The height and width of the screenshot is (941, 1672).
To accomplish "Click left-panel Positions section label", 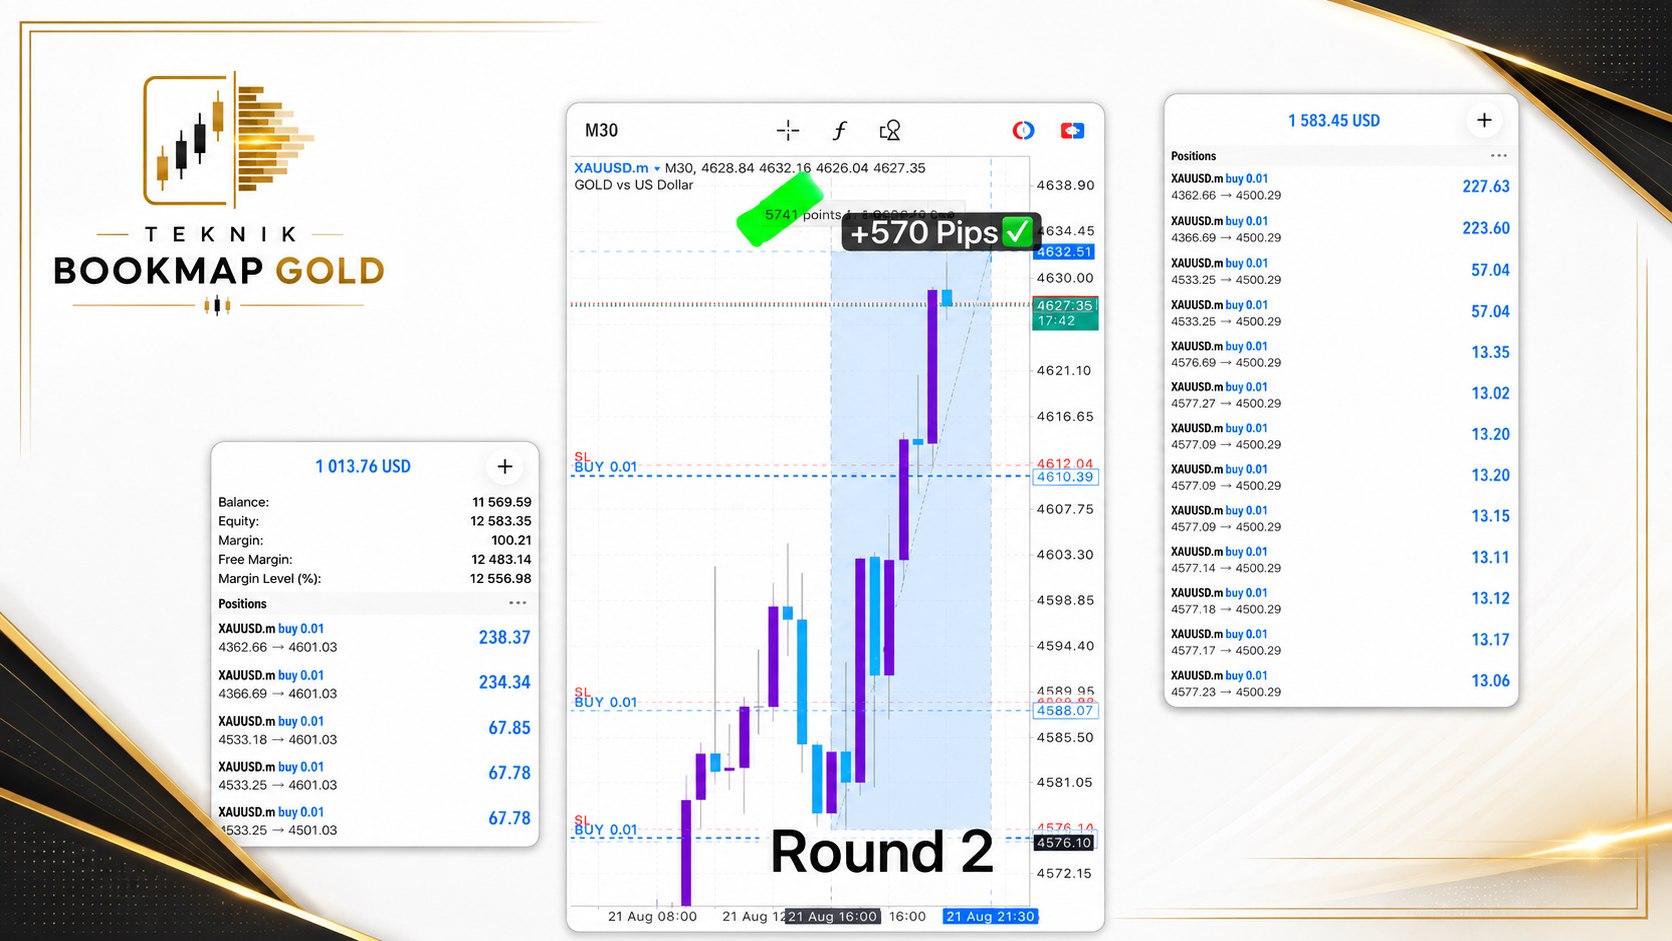I will (242, 604).
